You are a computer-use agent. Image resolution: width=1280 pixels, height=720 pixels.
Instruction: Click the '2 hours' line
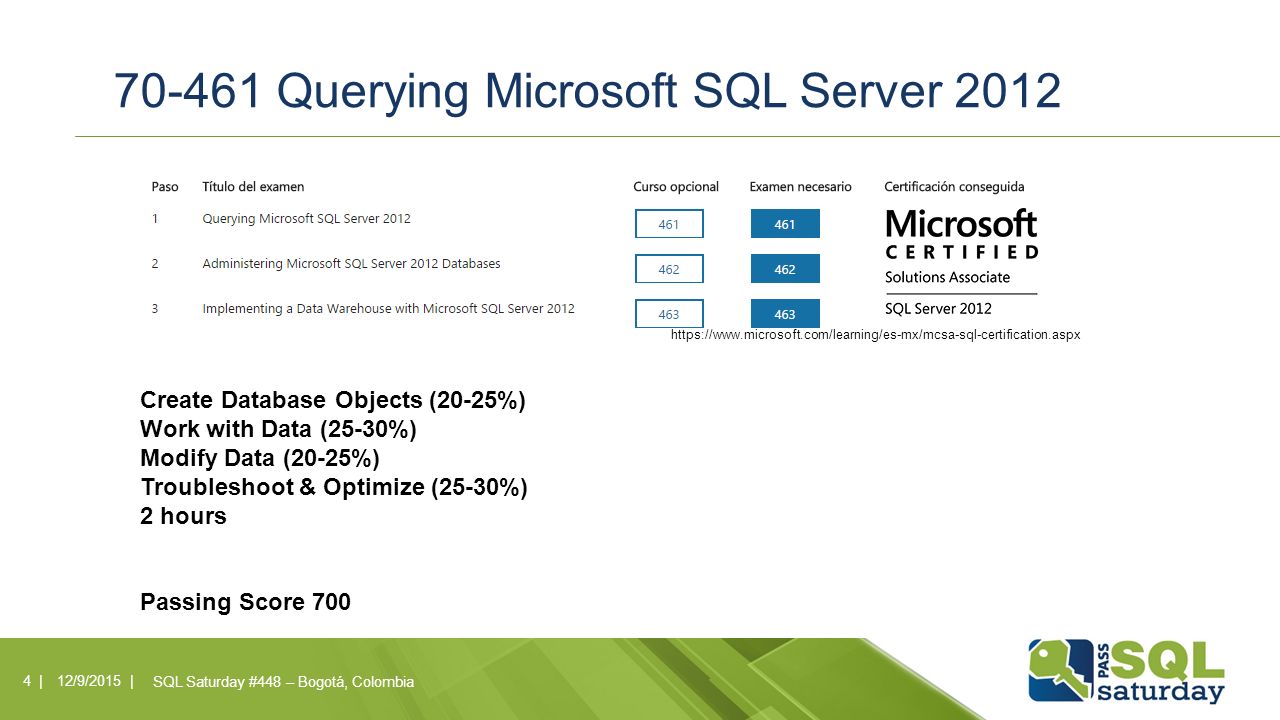tap(183, 516)
